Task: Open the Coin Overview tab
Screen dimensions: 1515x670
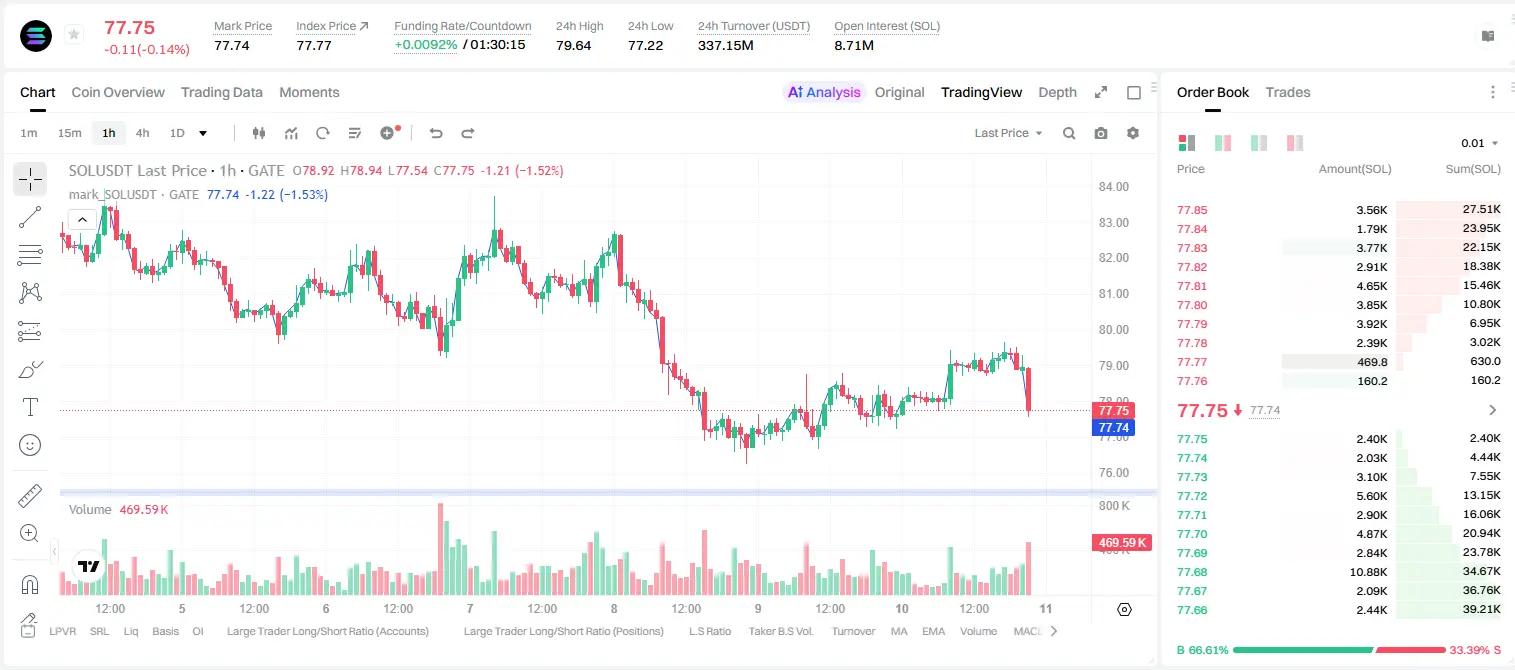Action: pyautogui.click(x=118, y=92)
